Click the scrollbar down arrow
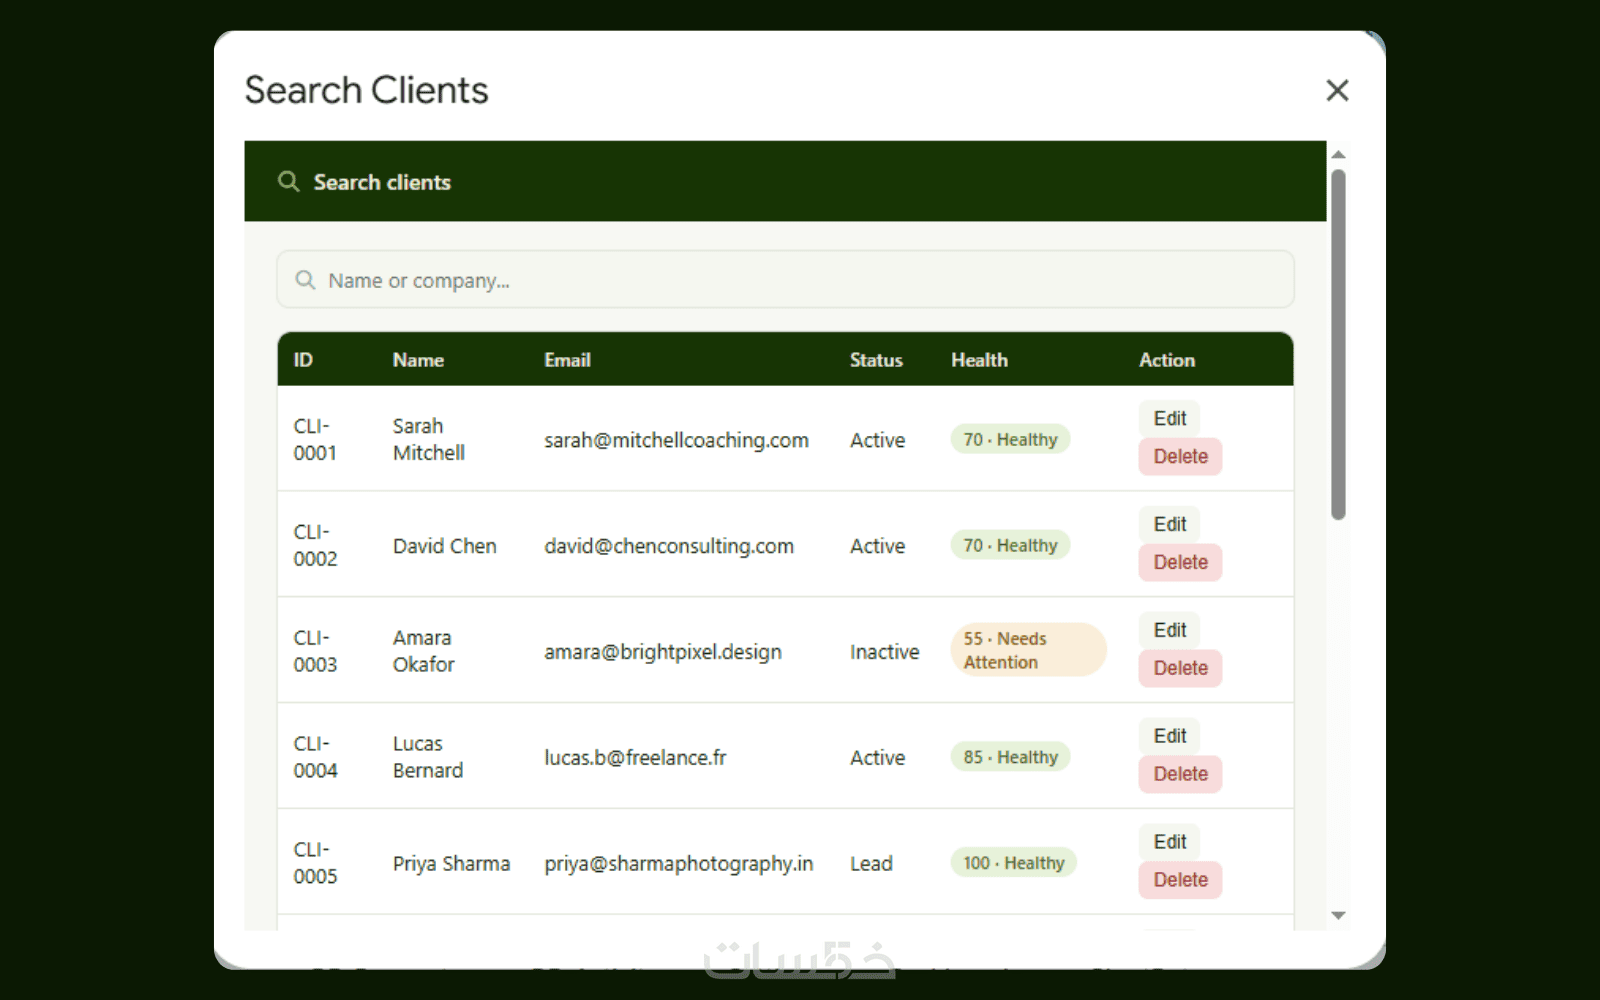Image resolution: width=1600 pixels, height=1000 pixels. click(1338, 915)
